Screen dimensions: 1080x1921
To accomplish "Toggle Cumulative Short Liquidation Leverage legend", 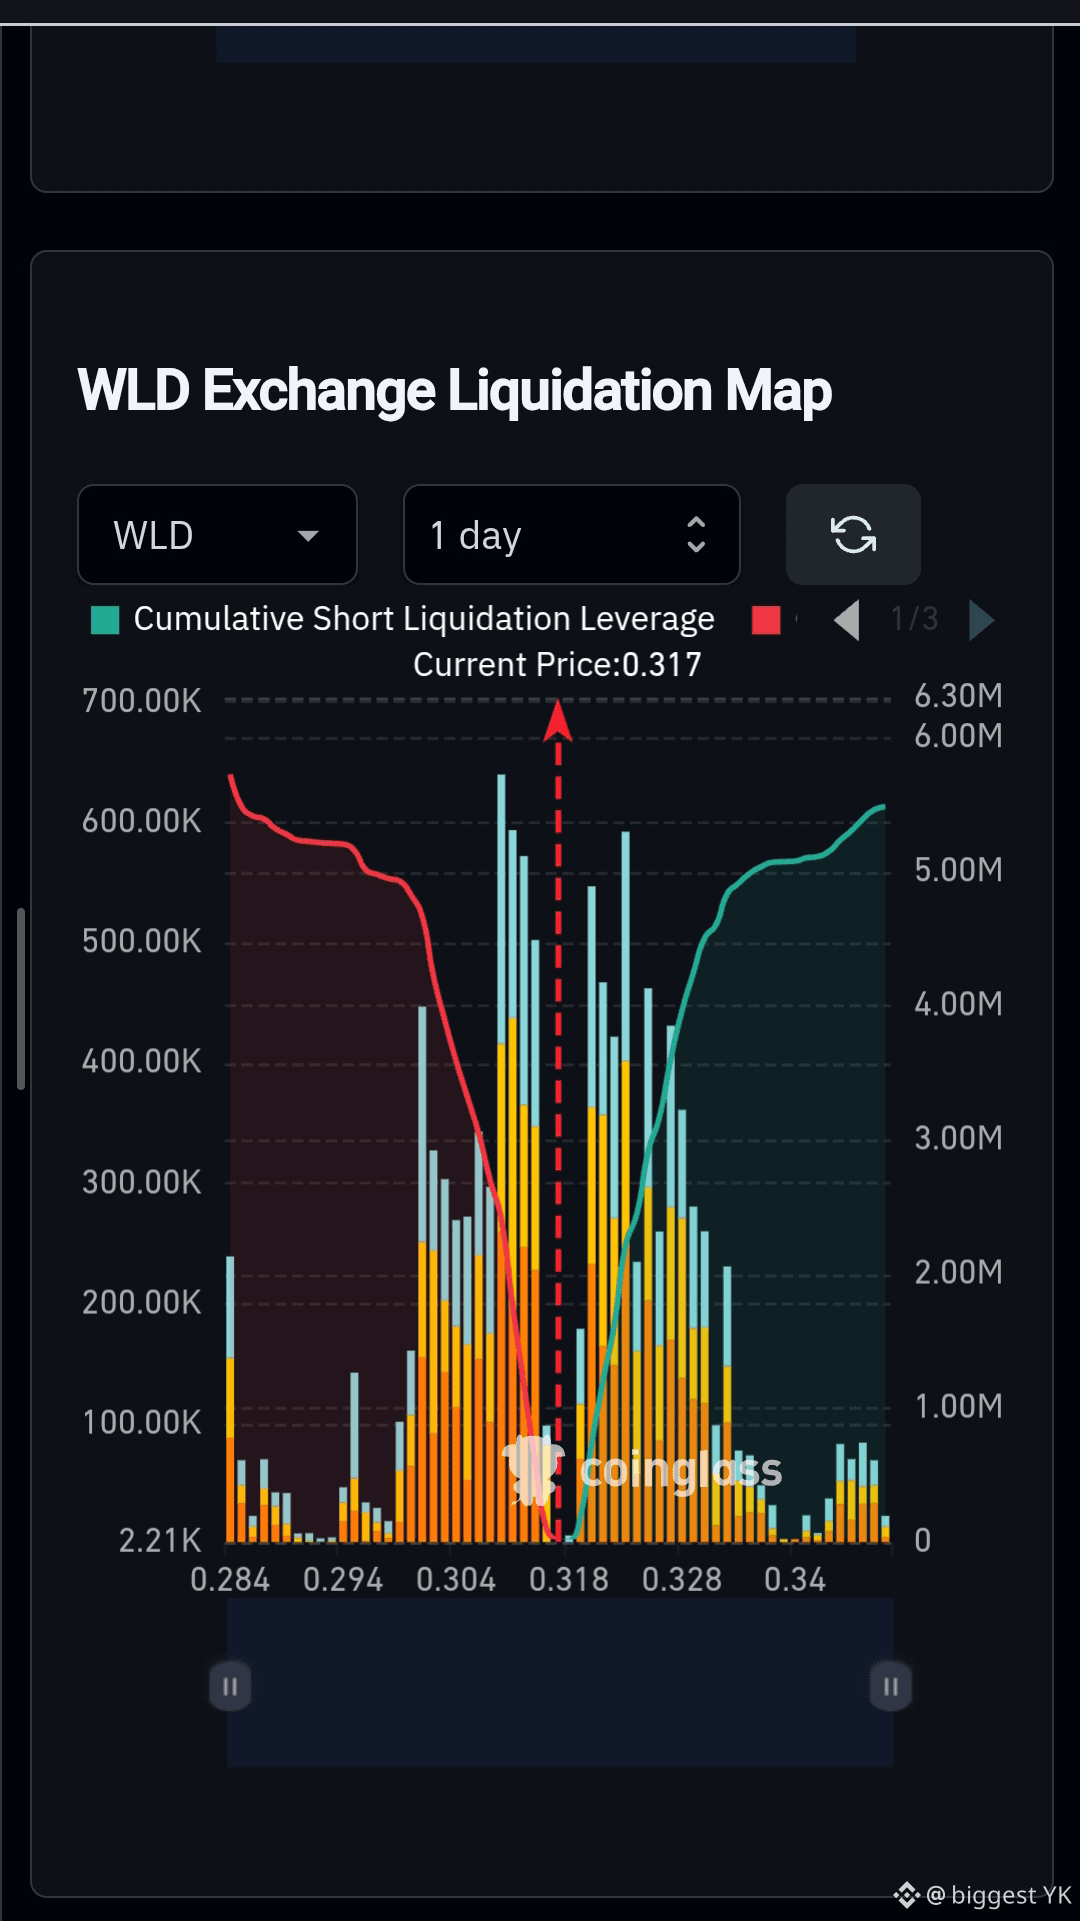I will tap(403, 619).
